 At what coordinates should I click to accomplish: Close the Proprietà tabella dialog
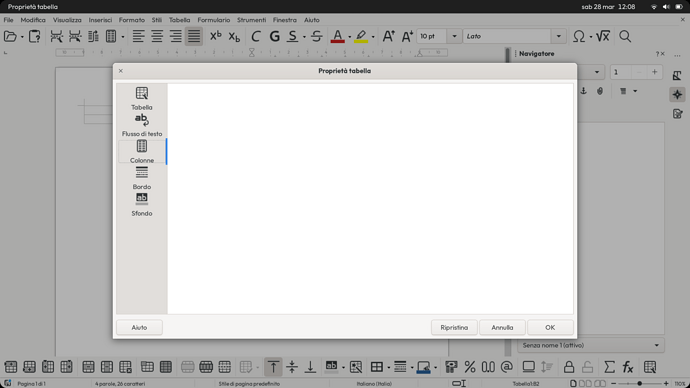coord(121,71)
